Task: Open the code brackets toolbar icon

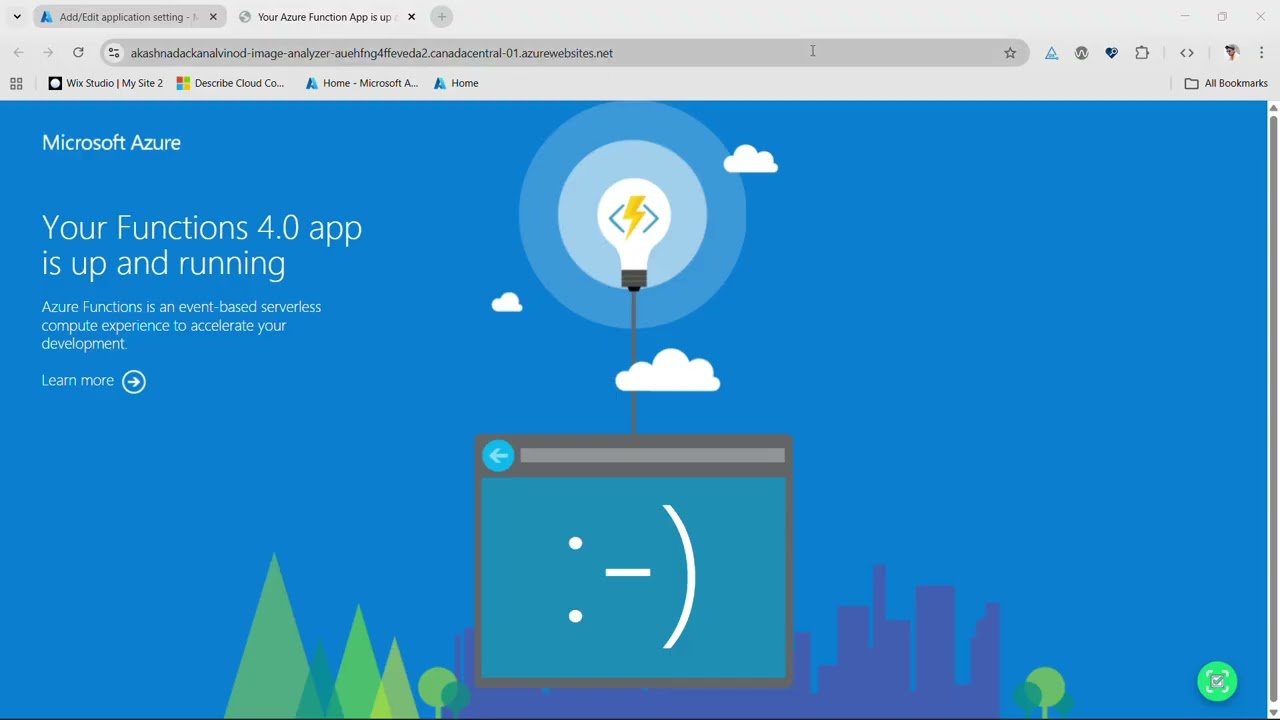Action: point(1187,53)
